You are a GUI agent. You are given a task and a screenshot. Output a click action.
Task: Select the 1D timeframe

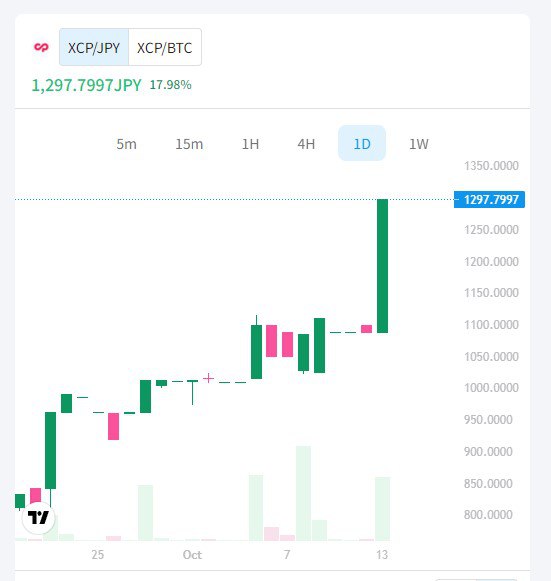[362, 144]
